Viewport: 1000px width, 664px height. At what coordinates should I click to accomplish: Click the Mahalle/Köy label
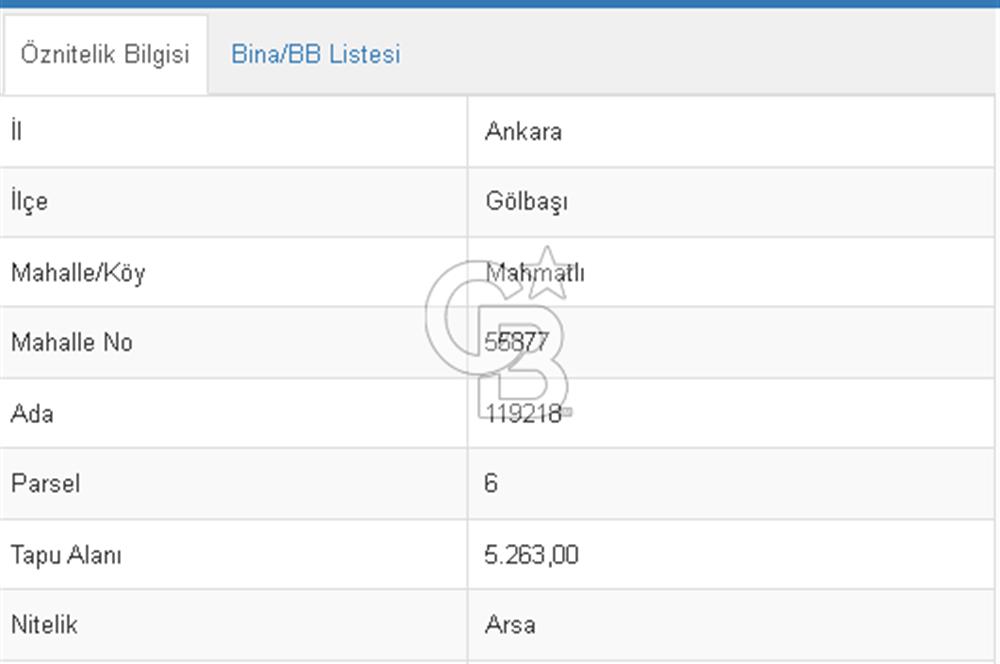pos(77,272)
